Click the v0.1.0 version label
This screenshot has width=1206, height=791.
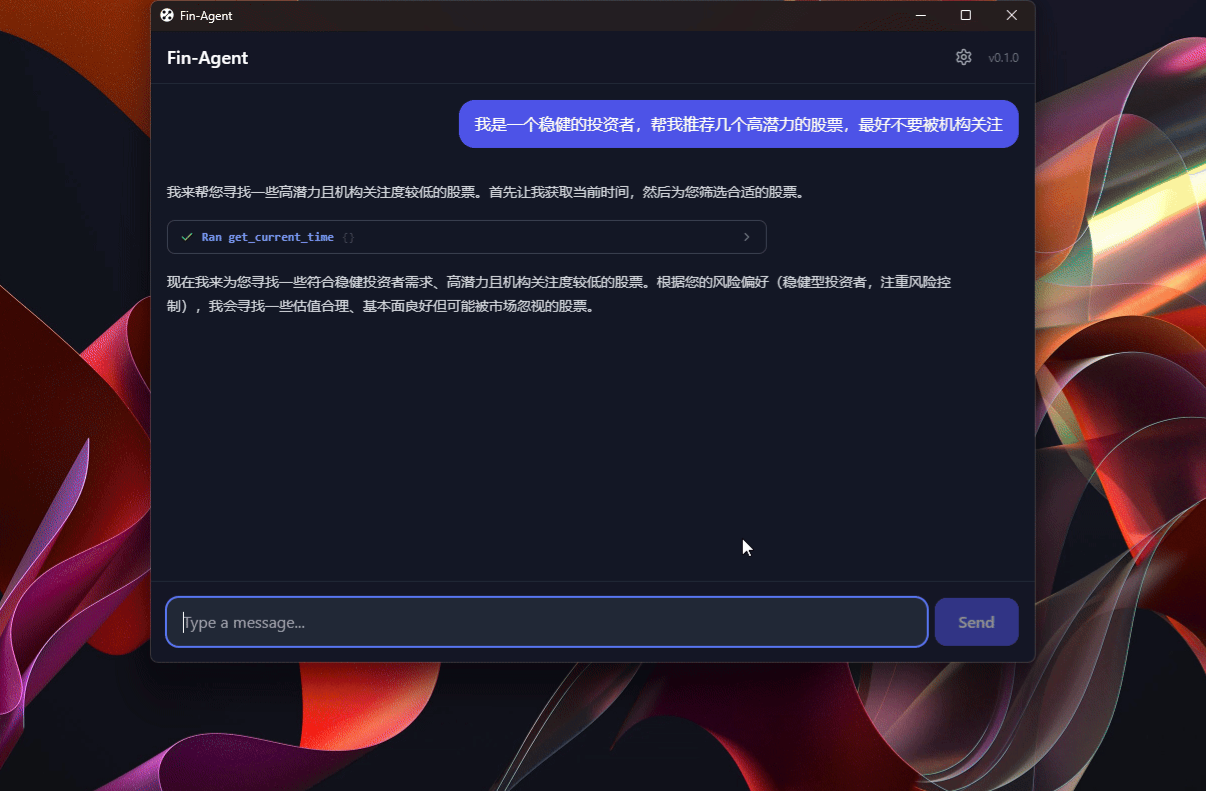point(1003,58)
